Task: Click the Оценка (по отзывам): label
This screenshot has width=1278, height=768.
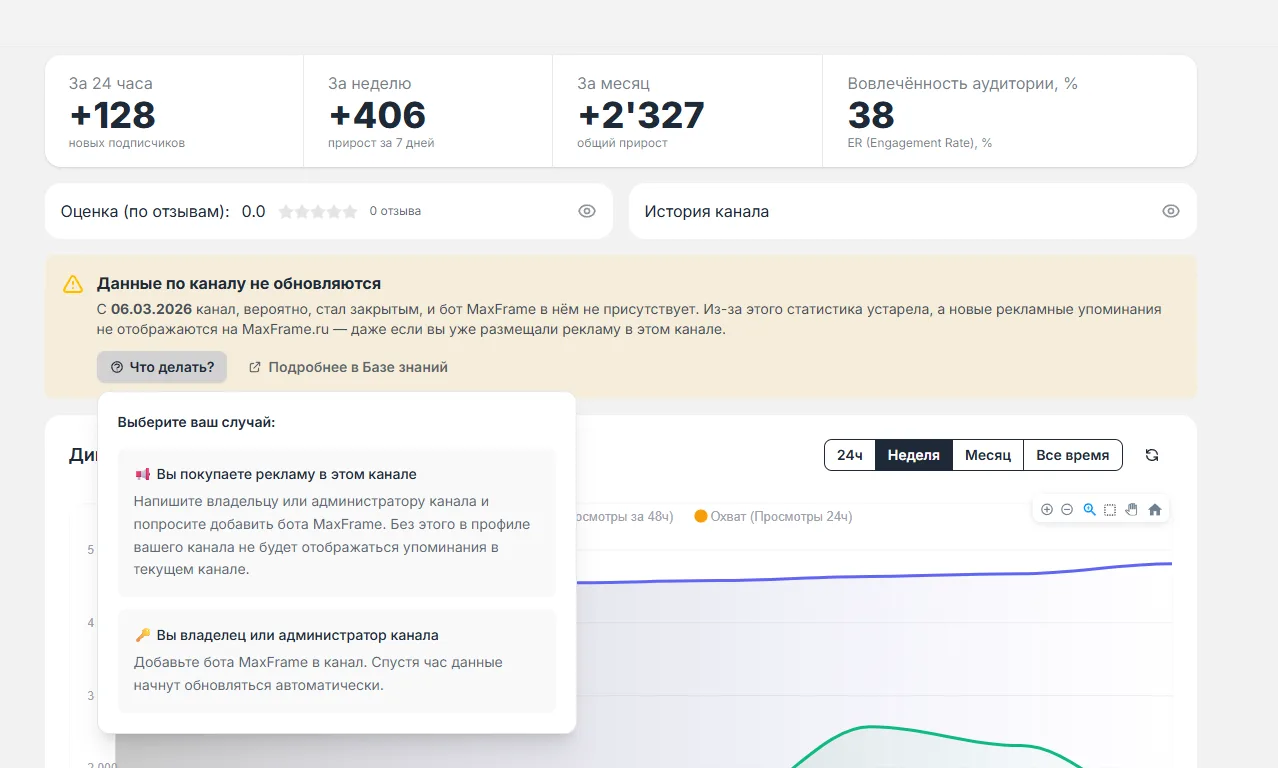Action: pyautogui.click(x=145, y=211)
